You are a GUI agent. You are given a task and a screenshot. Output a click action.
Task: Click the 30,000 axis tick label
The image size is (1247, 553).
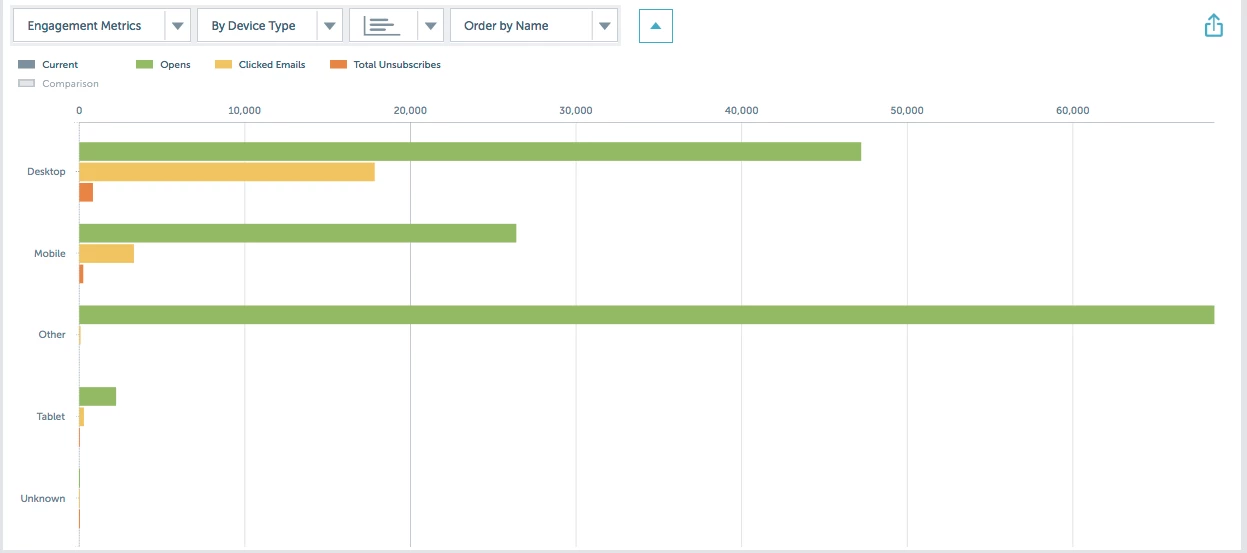pyautogui.click(x=576, y=111)
